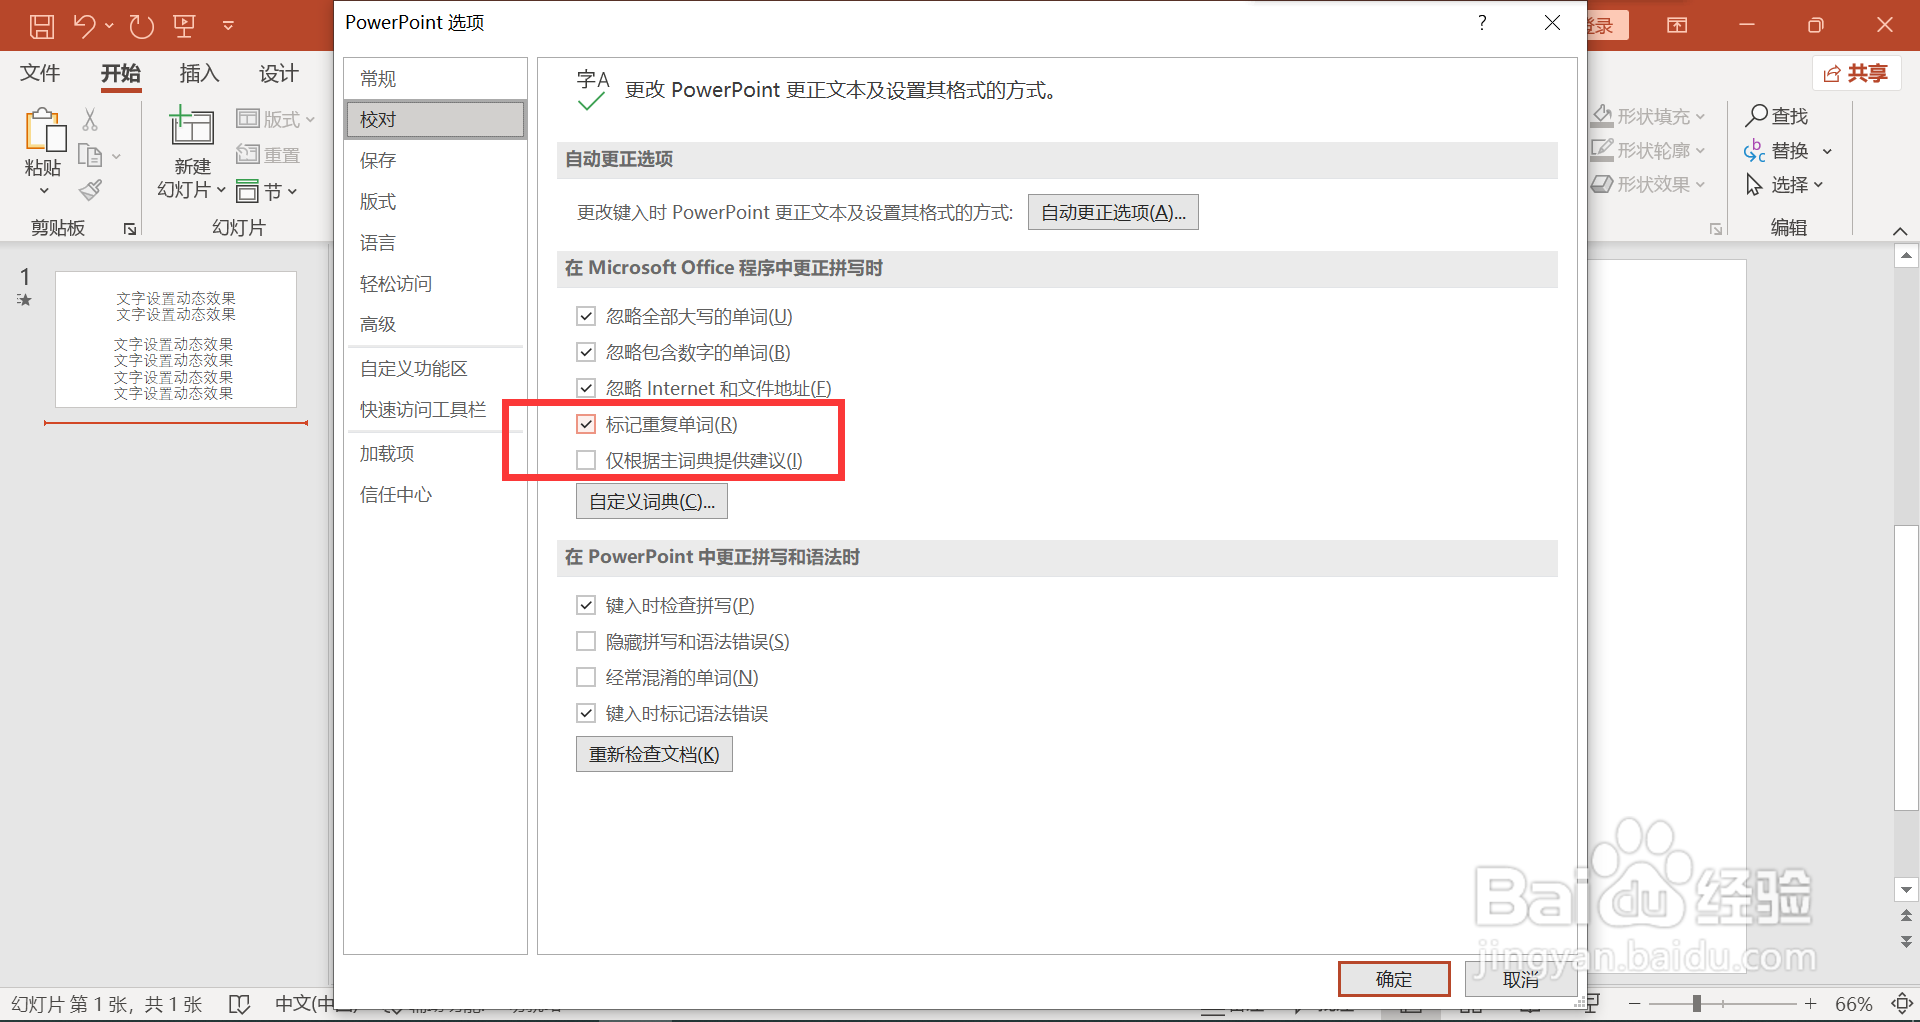Viewport: 1920px width, 1022px height.
Task: Click 重新检查文档(K) button
Action: click(654, 754)
